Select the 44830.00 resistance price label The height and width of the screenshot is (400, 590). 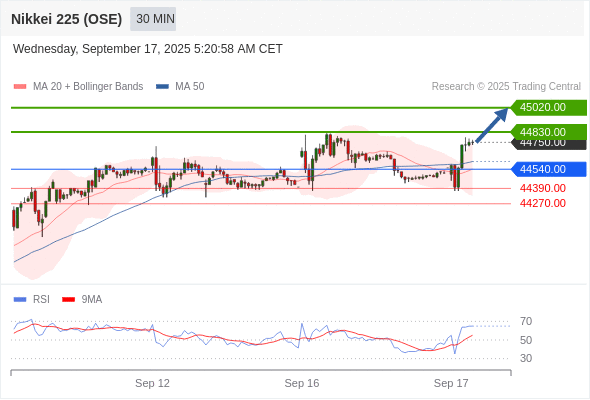tap(548, 132)
